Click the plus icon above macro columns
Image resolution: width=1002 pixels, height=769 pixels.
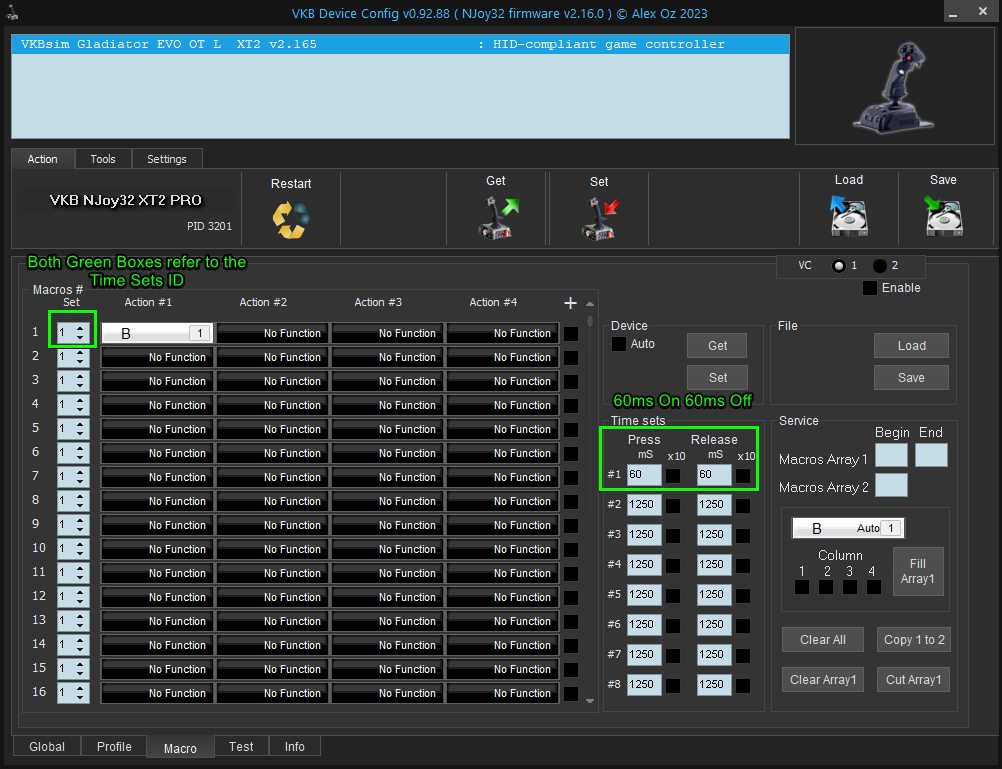pos(571,303)
